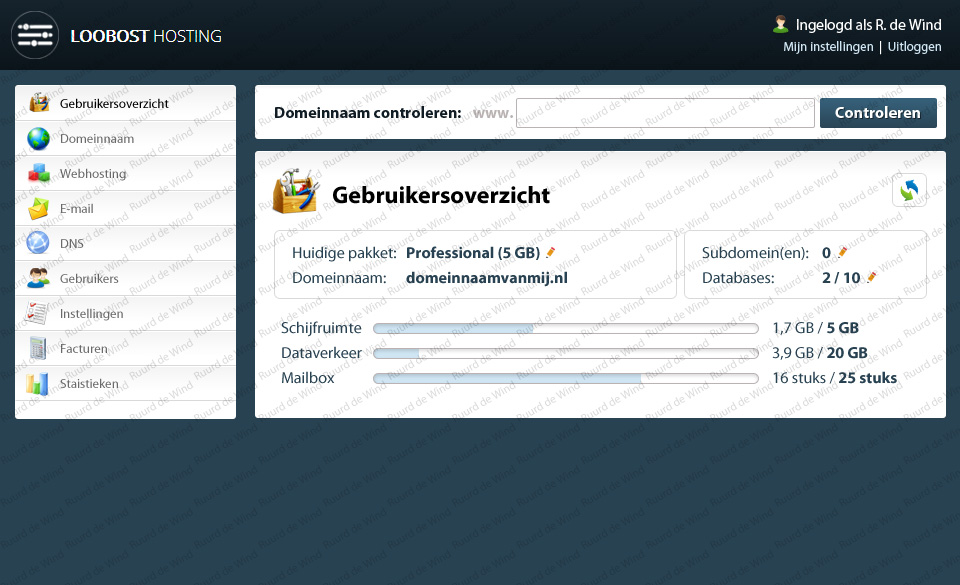Click the toolbox icon beside Gebruikersoverzicht in sidebar

[x=39, y=103]
